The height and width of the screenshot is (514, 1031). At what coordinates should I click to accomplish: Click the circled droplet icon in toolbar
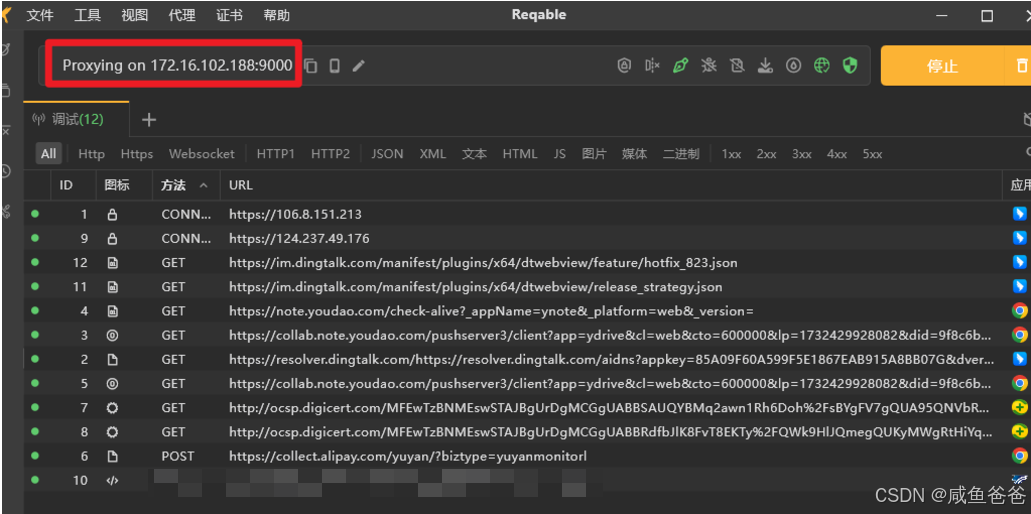click(794, 65)
